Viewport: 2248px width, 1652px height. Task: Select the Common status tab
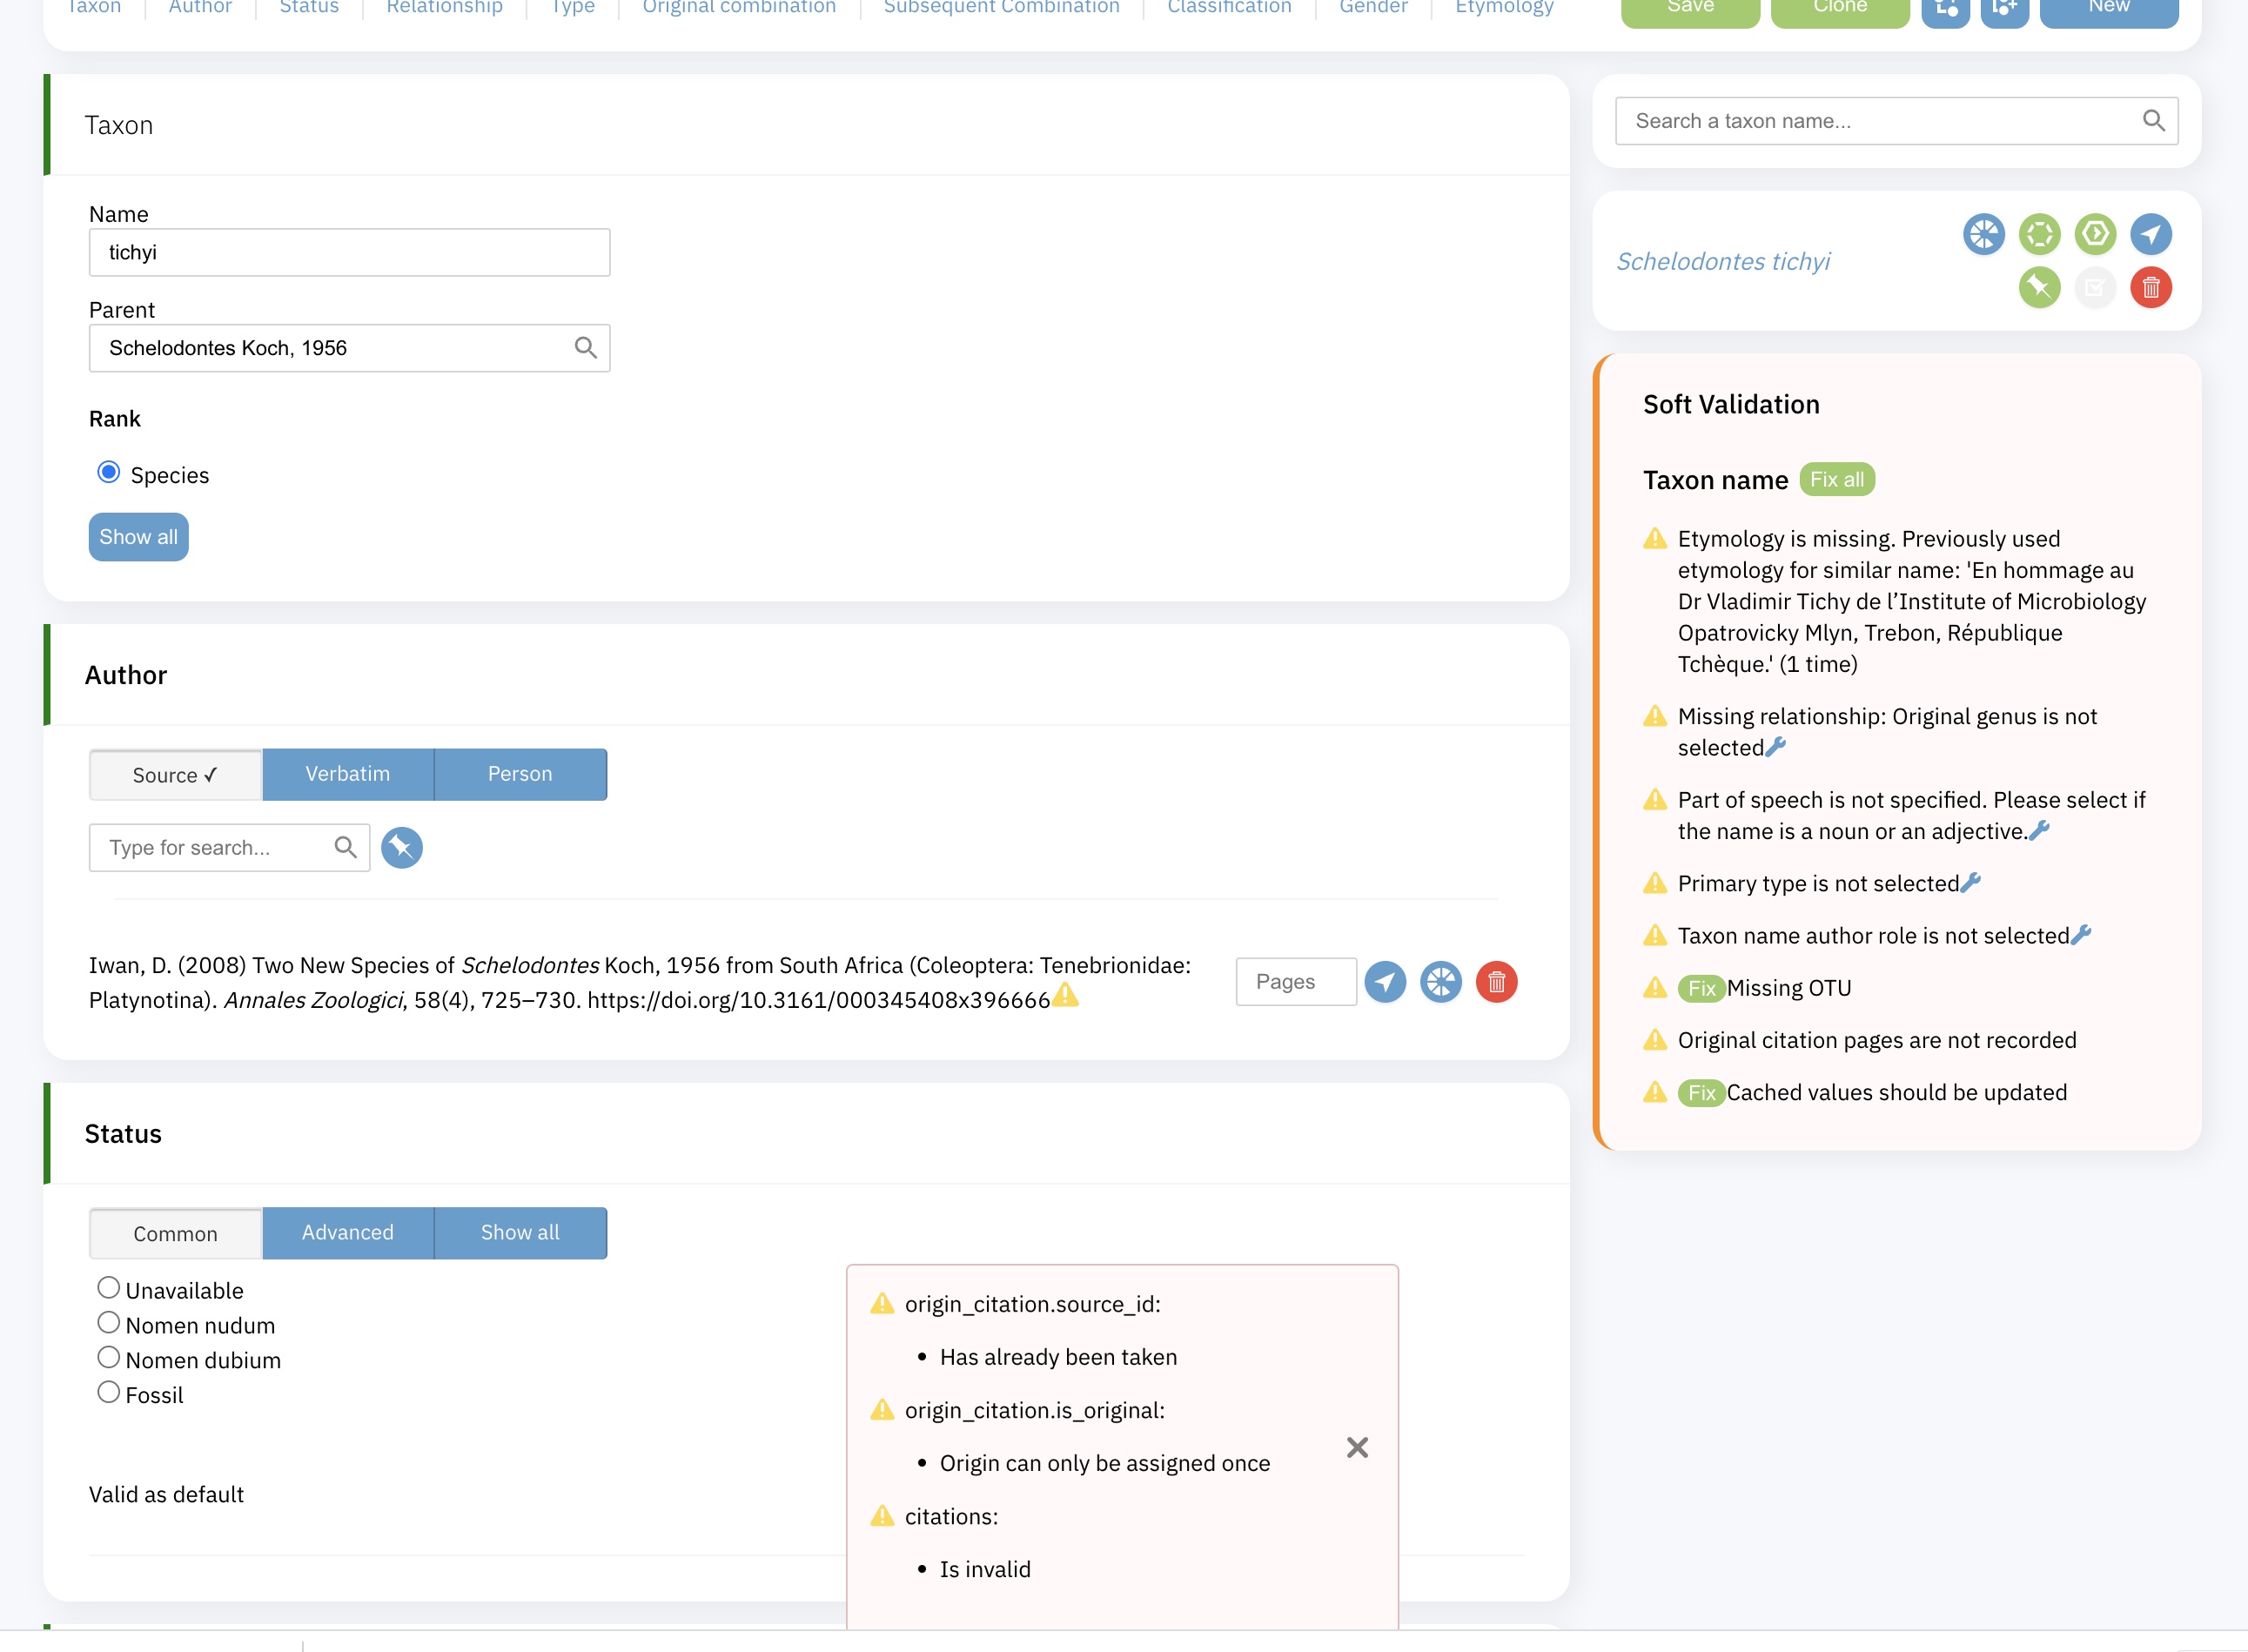click(x=176, y=1234)
